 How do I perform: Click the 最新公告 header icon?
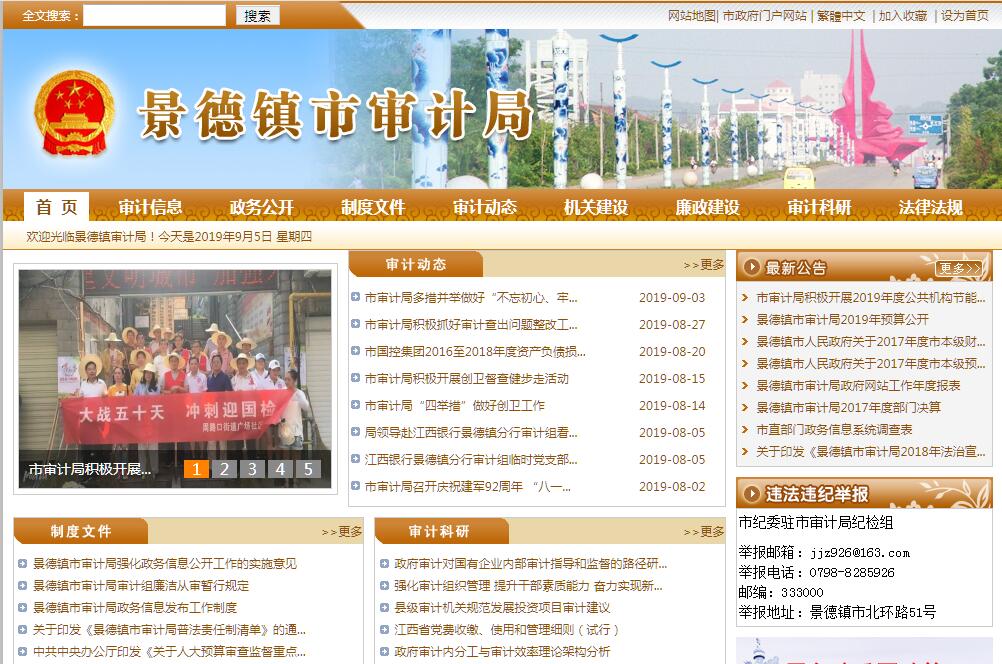[x=752, y=268]
